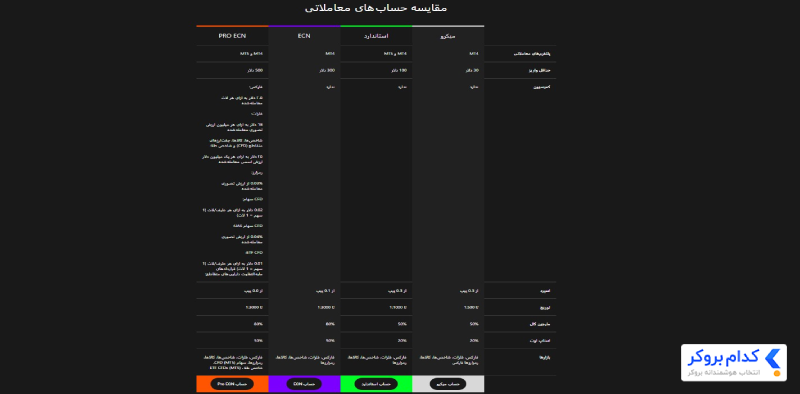800x394 pixels.
Task: Click the استاپ اوت row label
Action: click(x=541, y=340)
